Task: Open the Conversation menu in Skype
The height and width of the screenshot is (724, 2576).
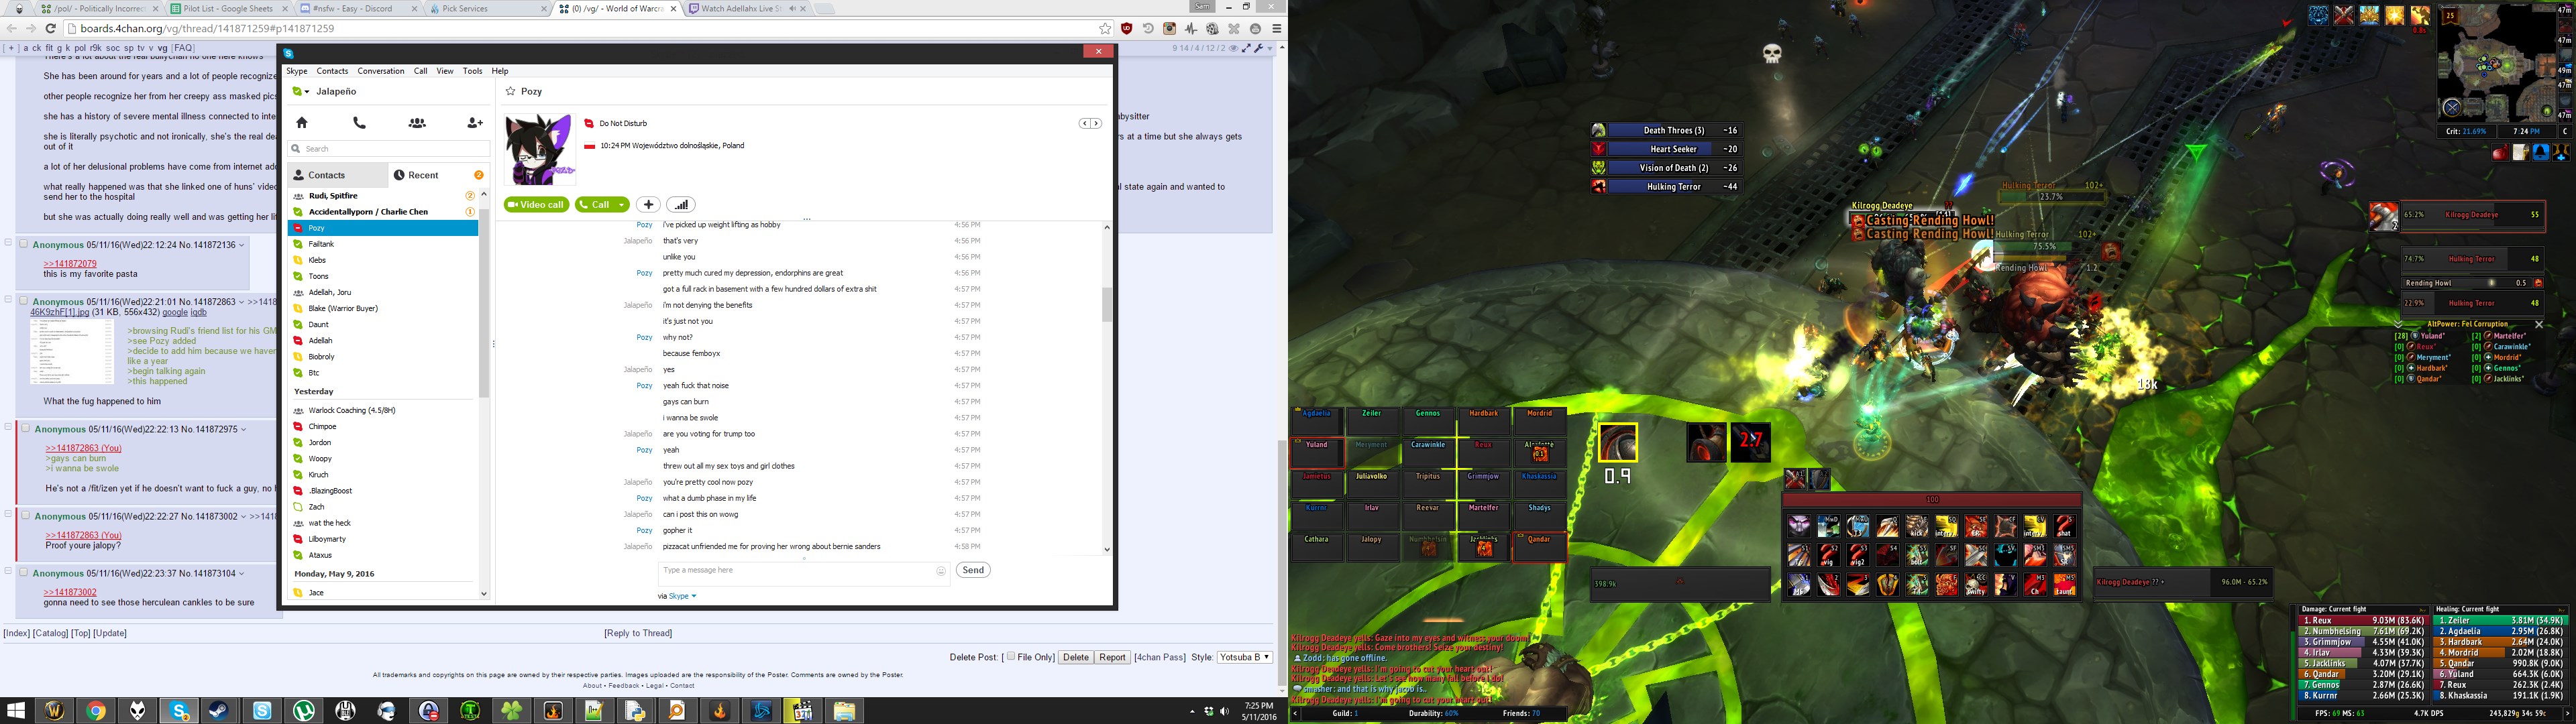Action: coord(381,71)
